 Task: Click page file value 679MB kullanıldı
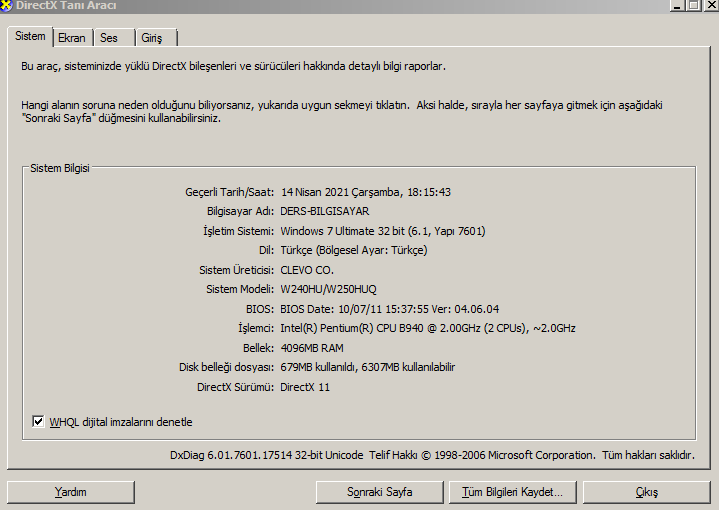click(367, 367)
